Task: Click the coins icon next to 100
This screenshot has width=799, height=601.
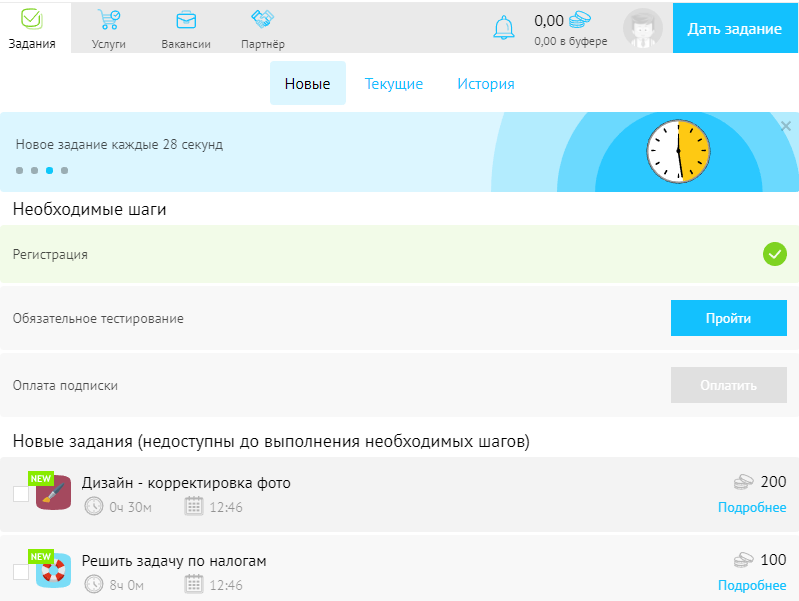Action: coord(743,560)
